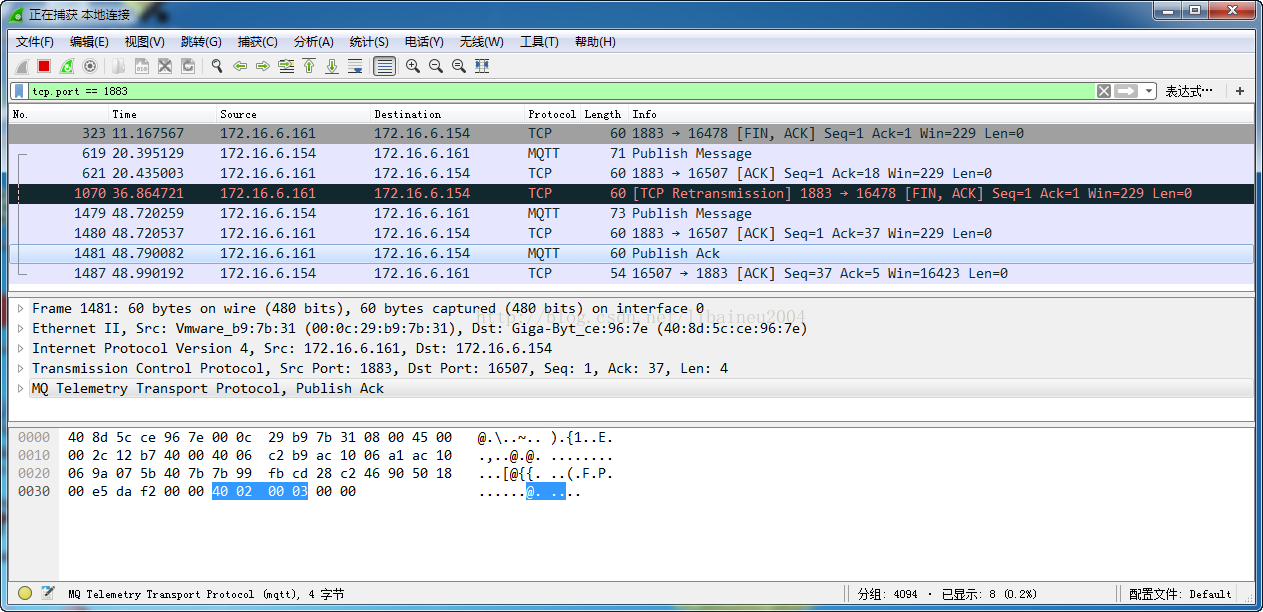
Task: Select packet 619 Publish Message row
Action: point(631,153)
